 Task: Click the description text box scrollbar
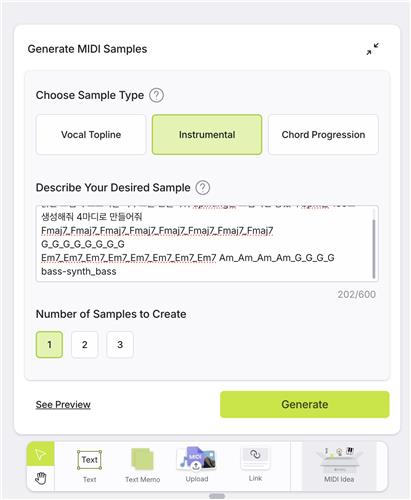(374, 249)
